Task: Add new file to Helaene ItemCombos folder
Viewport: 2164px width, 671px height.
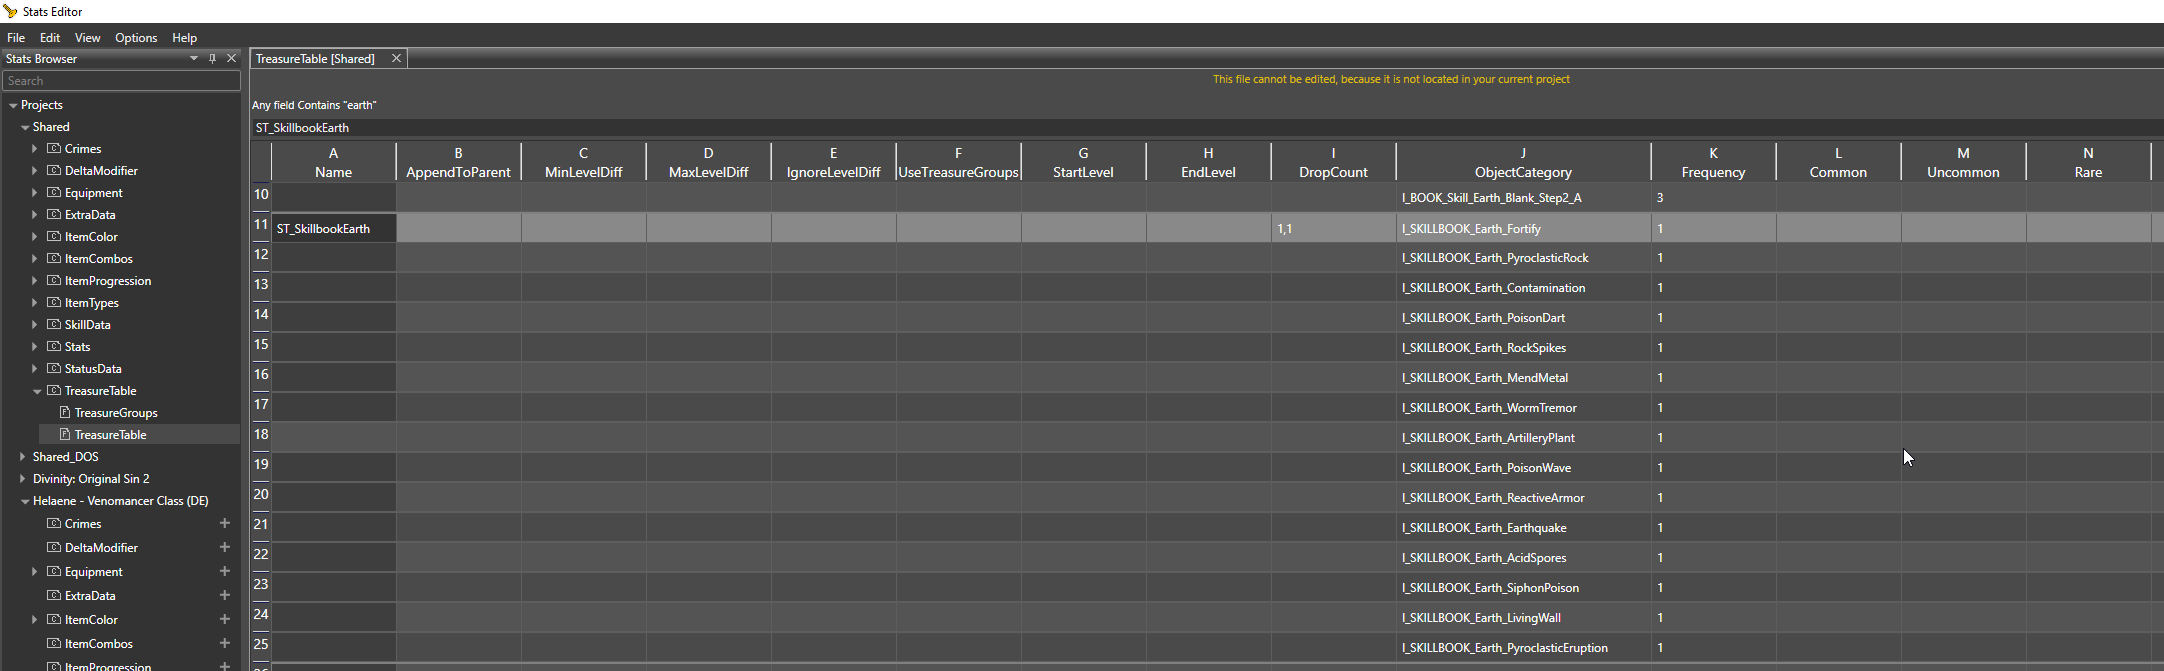Action: click(x=225, y=643)
